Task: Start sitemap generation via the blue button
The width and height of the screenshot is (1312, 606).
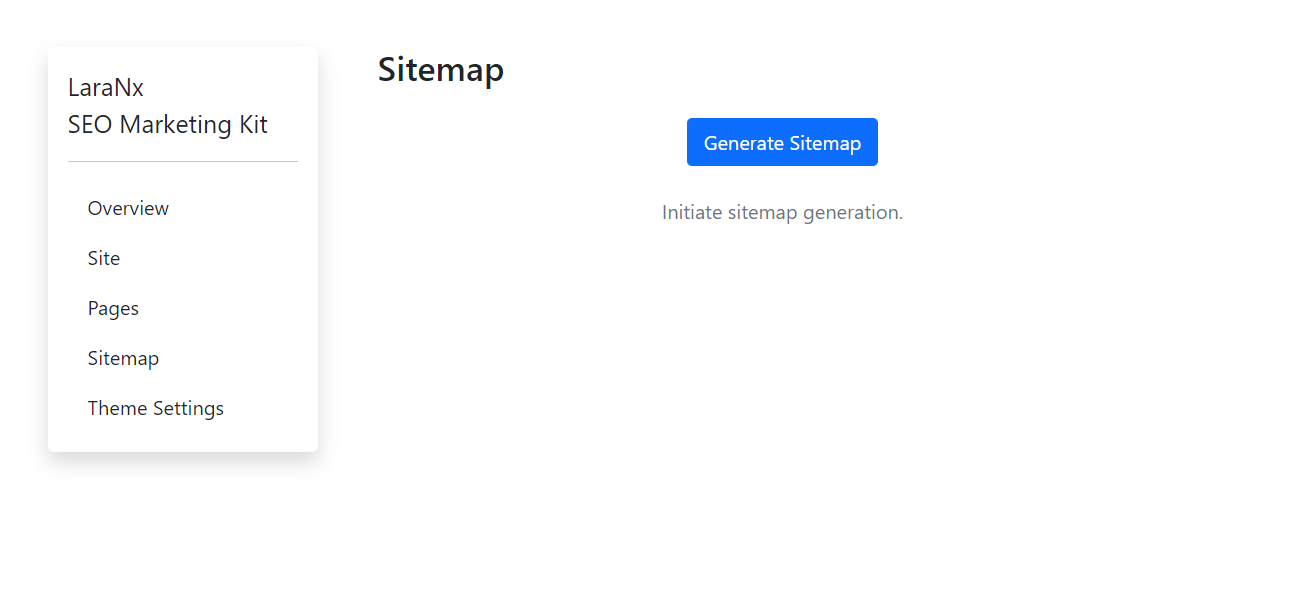Action: [x=782, y=142]
